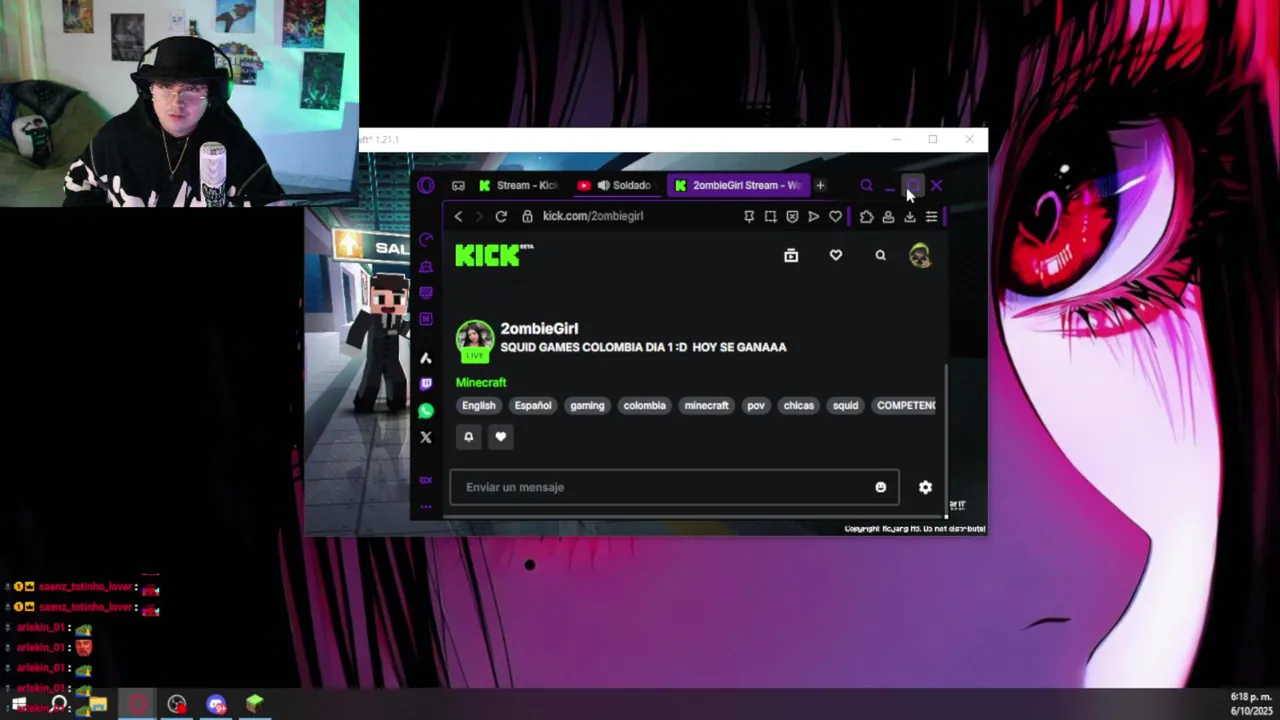1280x720 pixels.
Task: Go back with the browser back arrow
Action: (x=458, y=216)
